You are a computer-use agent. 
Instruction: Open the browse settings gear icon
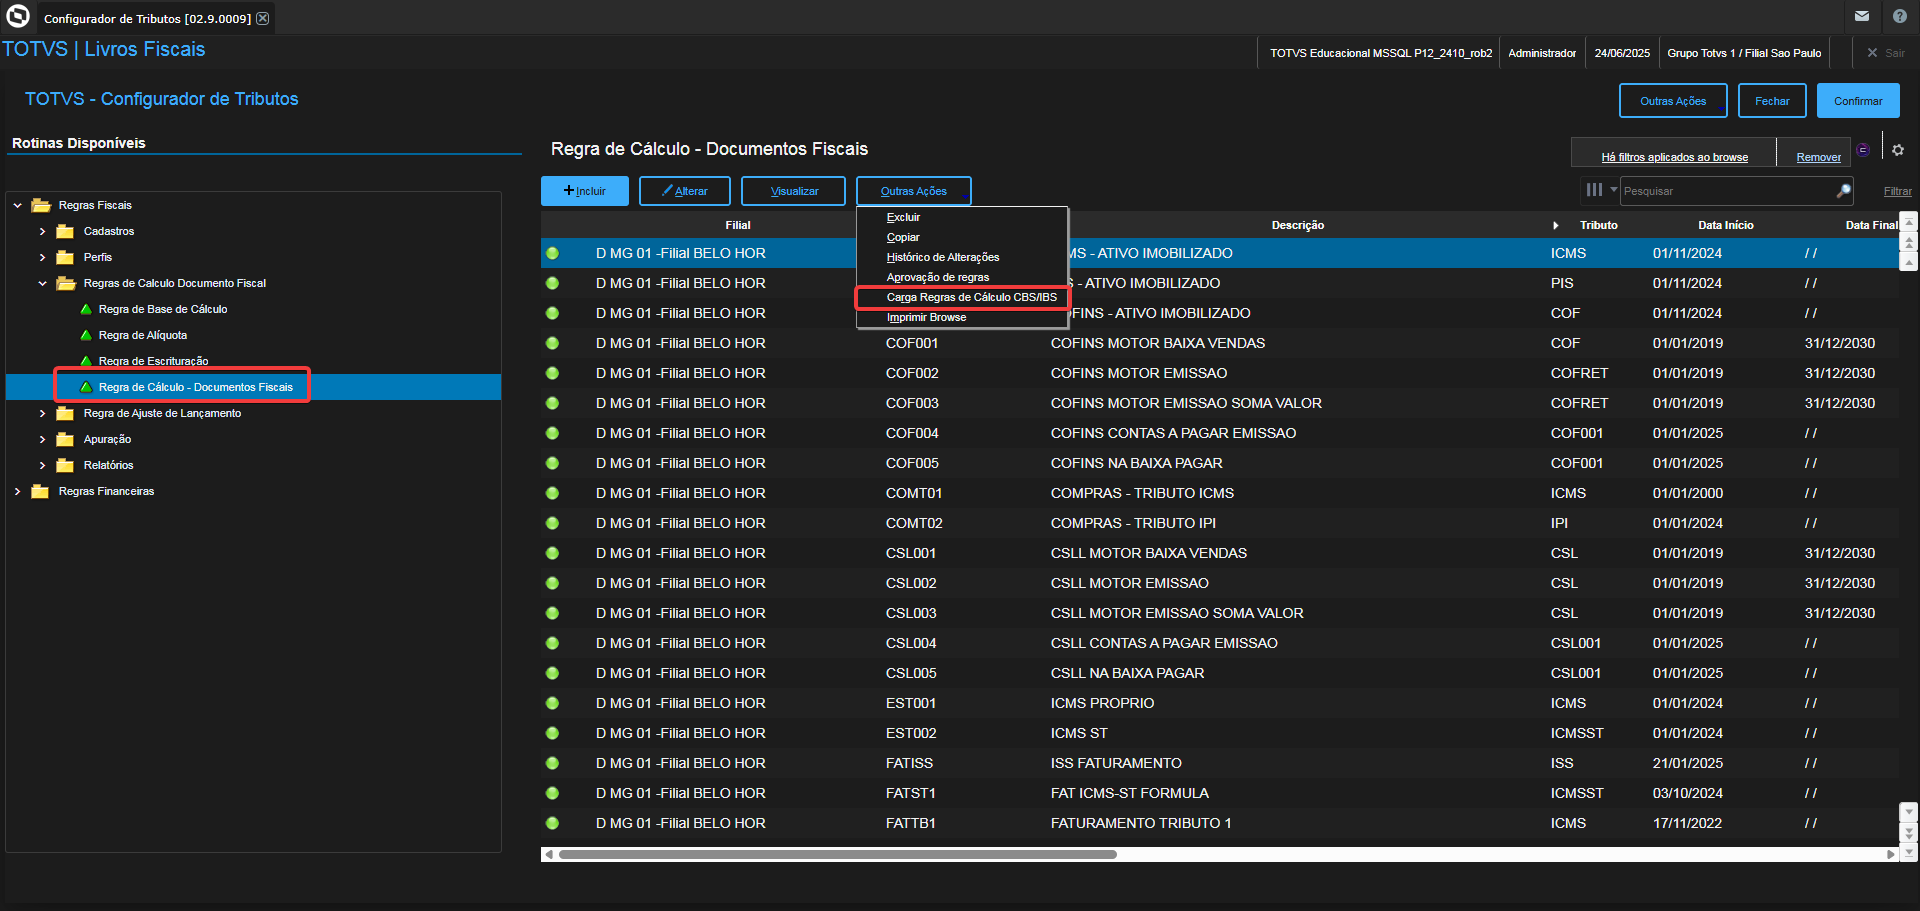[1898, 150]
